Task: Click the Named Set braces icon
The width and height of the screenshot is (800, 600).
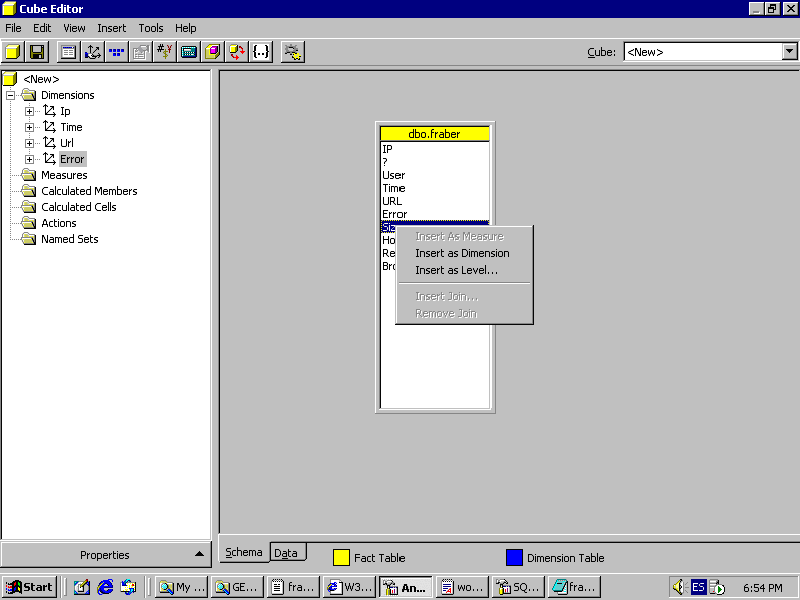Action: click(261, 51)
